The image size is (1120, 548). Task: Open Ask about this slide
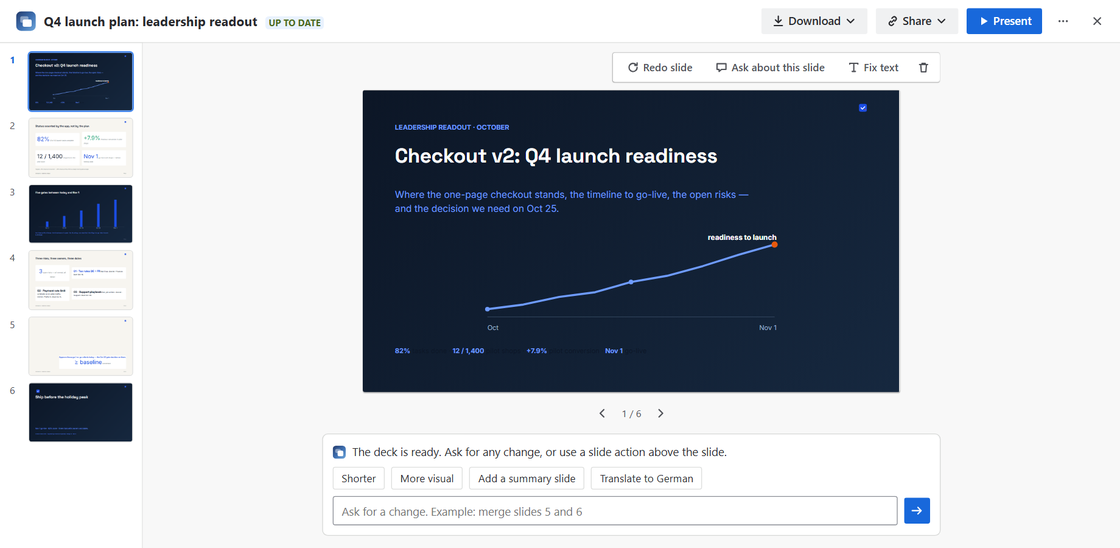[x=770, y=68]
